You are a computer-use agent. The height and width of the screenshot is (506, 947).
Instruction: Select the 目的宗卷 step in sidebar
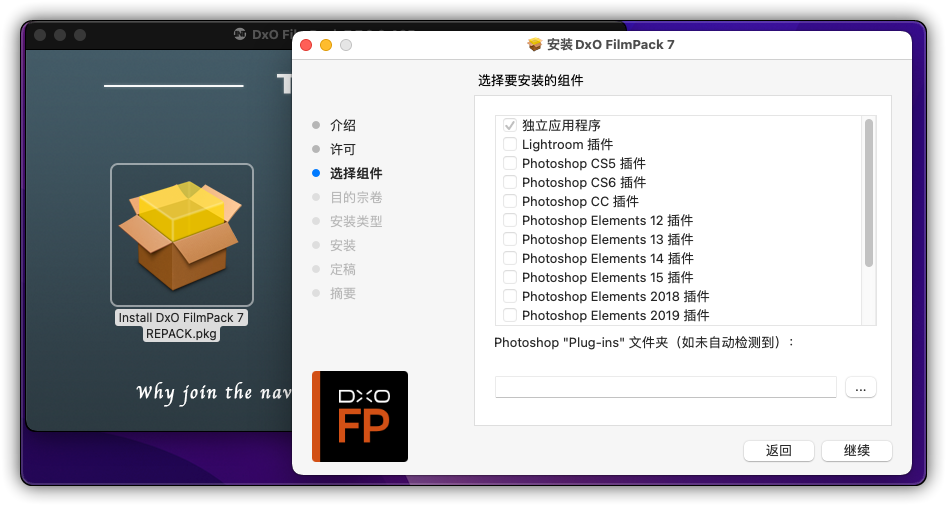point(356,197)
